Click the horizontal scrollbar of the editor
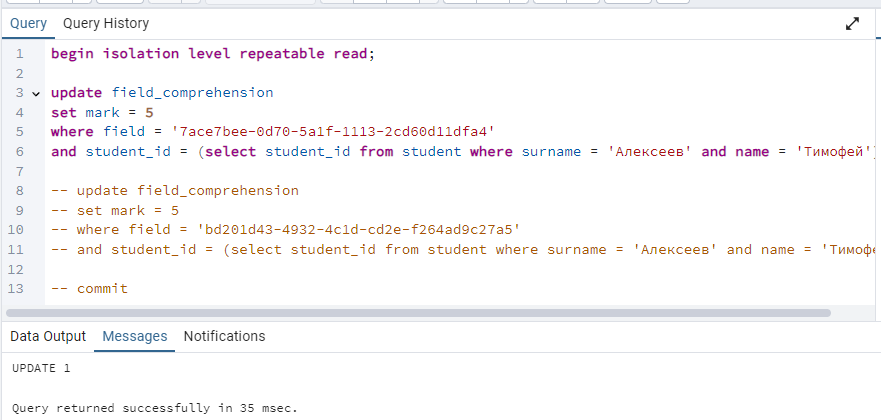The width and height of the screenshot is (881, 420). tap(418, 313)
